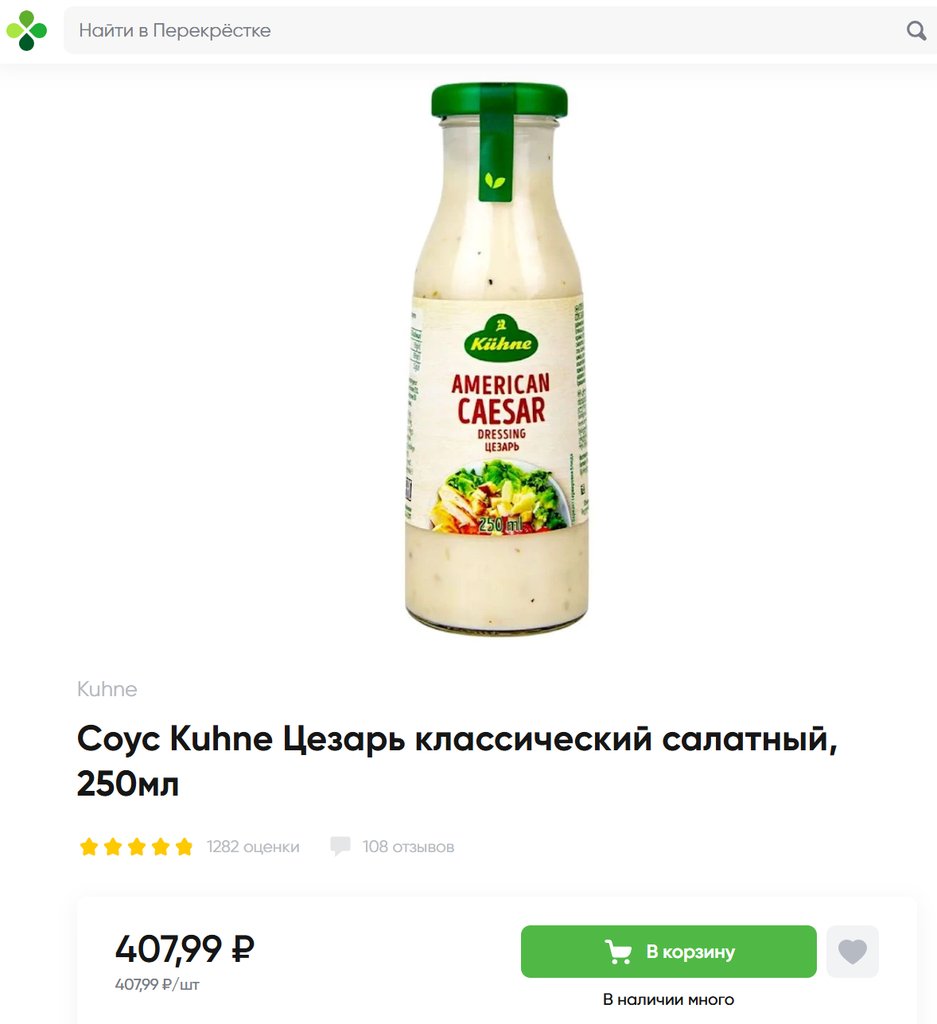Screen dimensions: 937x1024
Task: Click the fourth rating star
Action: point(161,847)
